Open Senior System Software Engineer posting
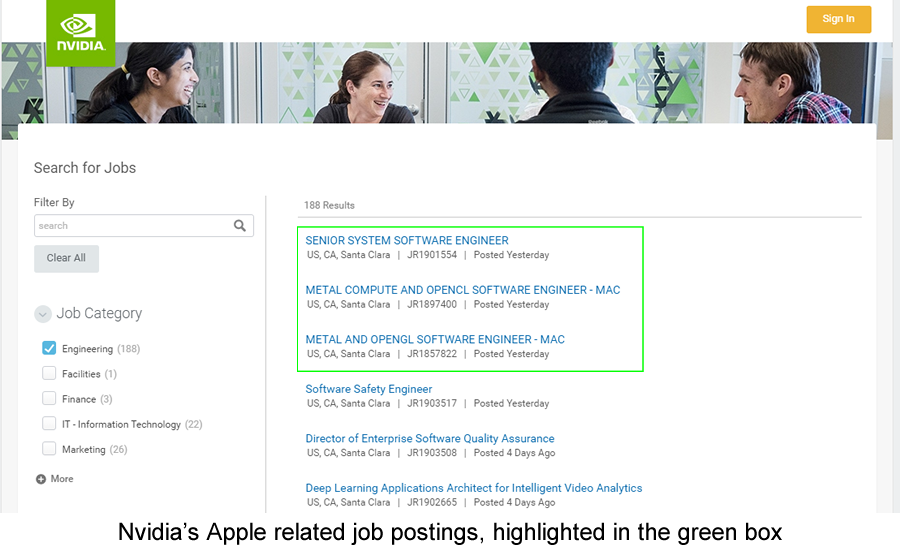900x550 pixels. click(x=407, y=241)
